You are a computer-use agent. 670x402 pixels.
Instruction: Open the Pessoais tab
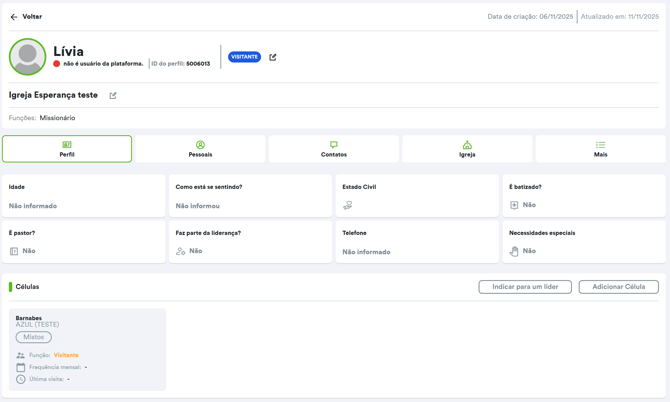(x=200, y=149)
